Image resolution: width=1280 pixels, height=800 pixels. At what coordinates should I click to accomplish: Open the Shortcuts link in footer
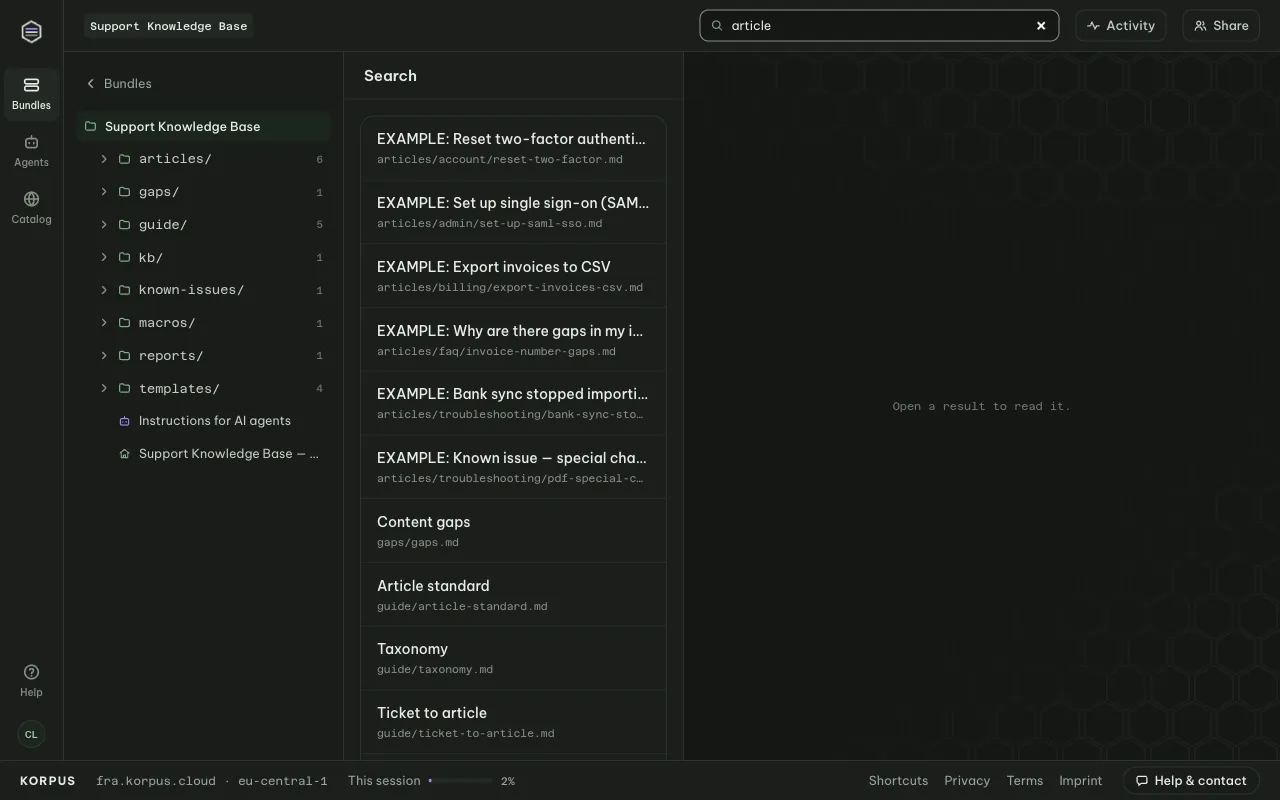click(x=898, y=781)
